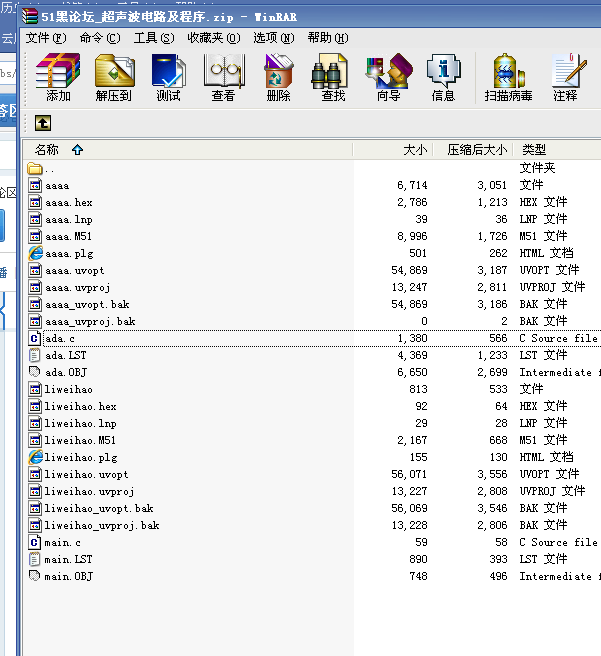Show archive 信息 (Info) icon
The height and width of the screenshot is (656, 601).
point(443,77)
